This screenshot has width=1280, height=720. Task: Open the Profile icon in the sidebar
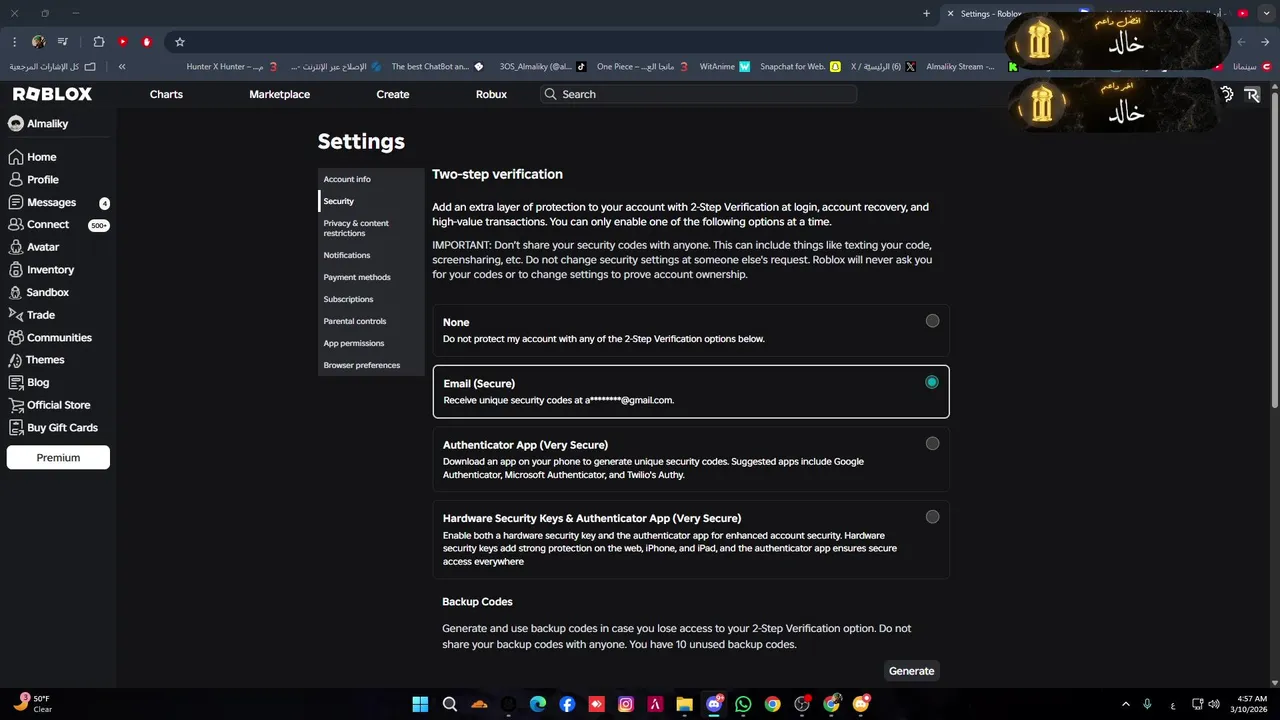tap(15, 180)
